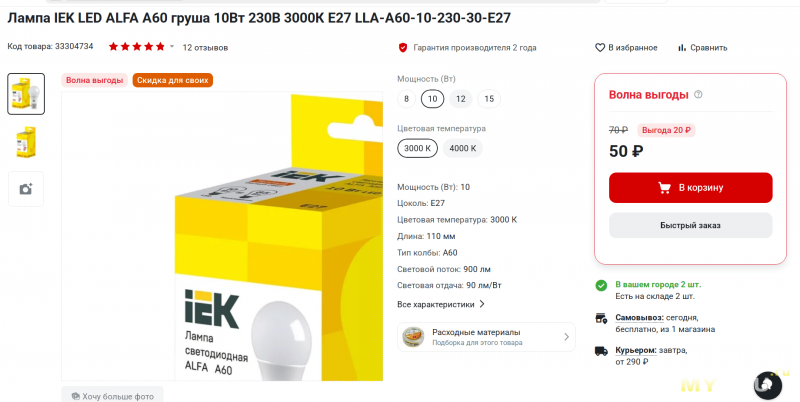800x402 pixels.
Task: Click the Быстрый заказ button
Action: click(x=690, y=225)
